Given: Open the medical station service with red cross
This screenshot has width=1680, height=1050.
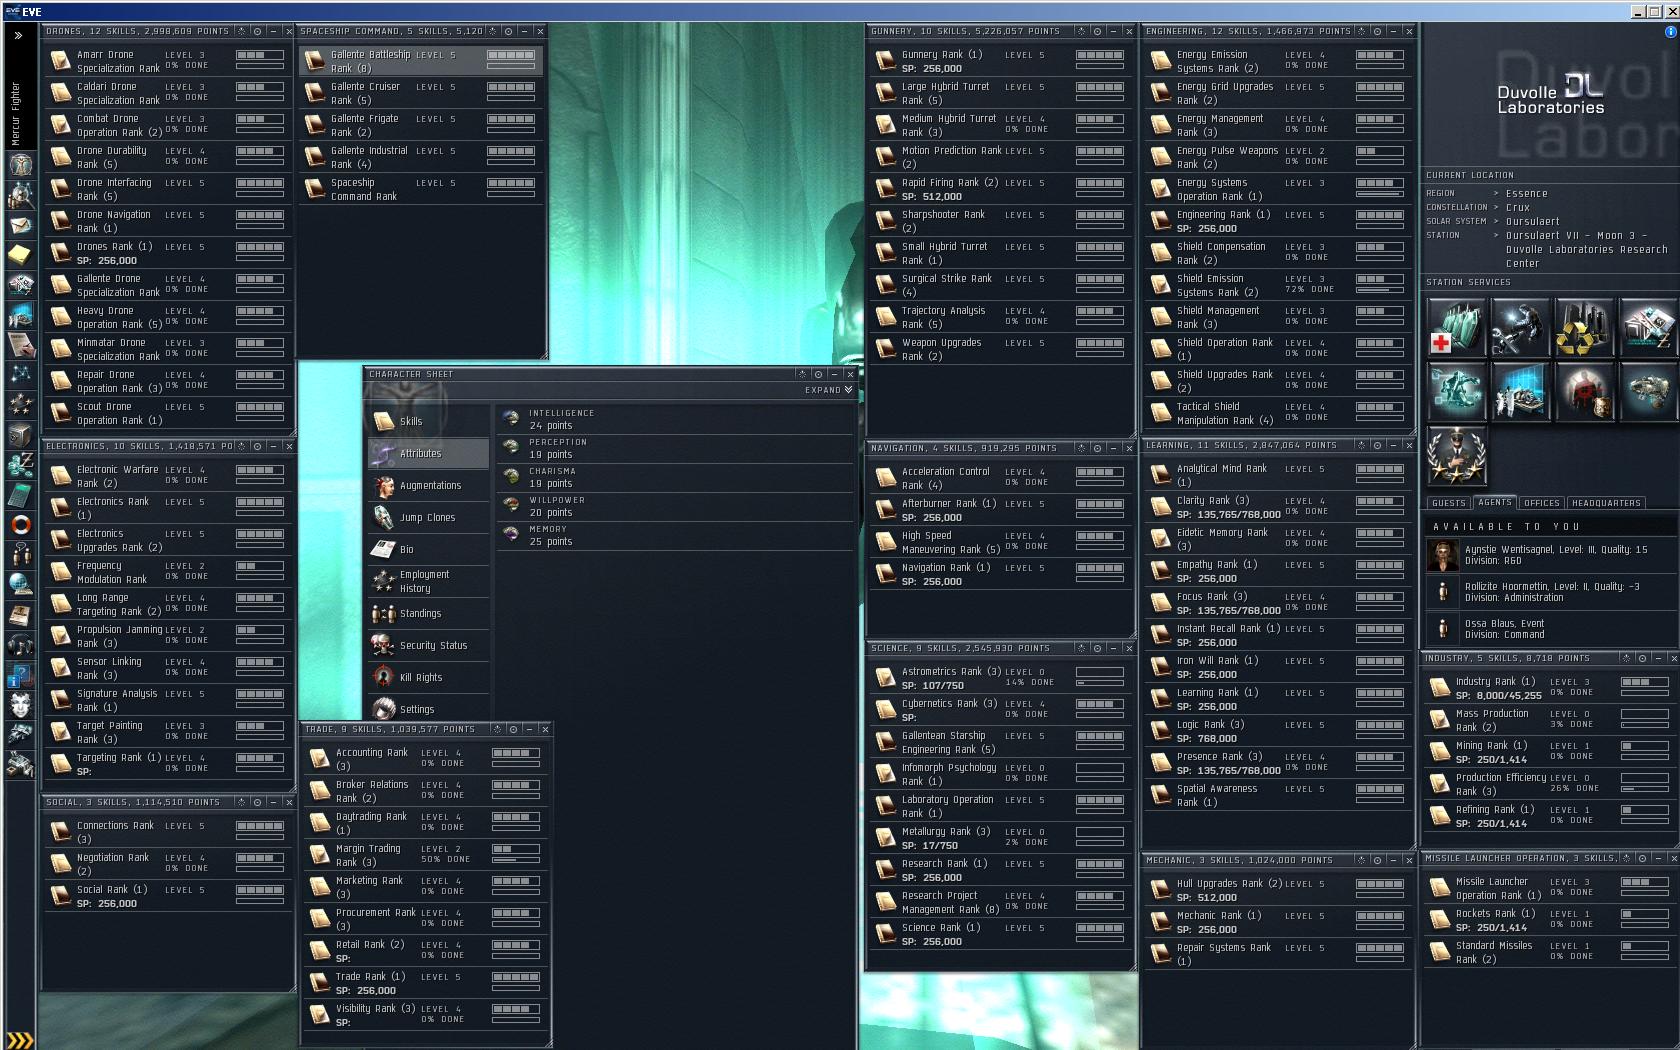Looking at the screenshot, I should point(1456,327).
